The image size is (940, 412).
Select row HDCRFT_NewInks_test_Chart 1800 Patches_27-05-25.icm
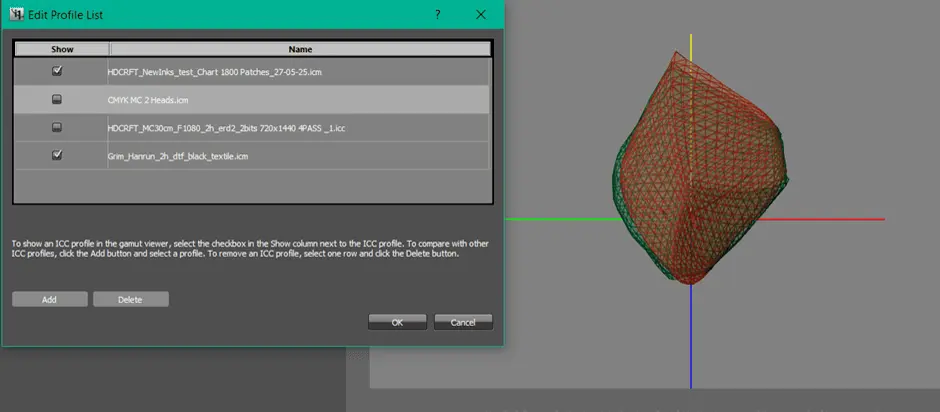pos(252,71)
